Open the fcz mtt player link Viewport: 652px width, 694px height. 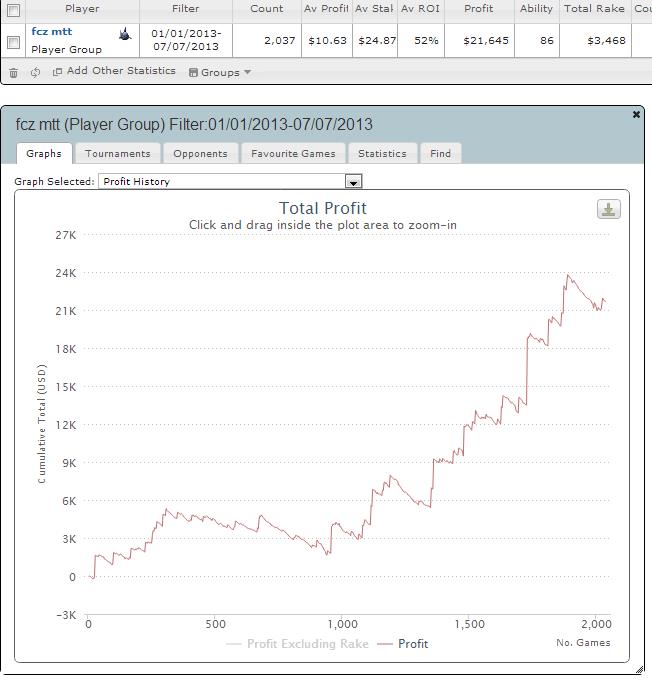coord(52,32)
